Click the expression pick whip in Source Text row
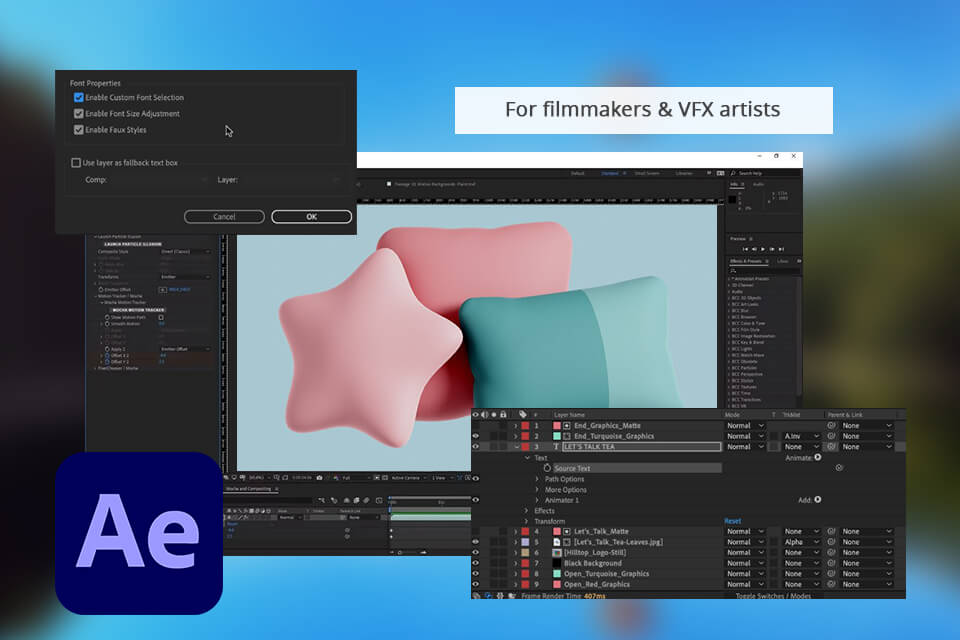This screenshot has height=640, width=960. coord(839,467)
